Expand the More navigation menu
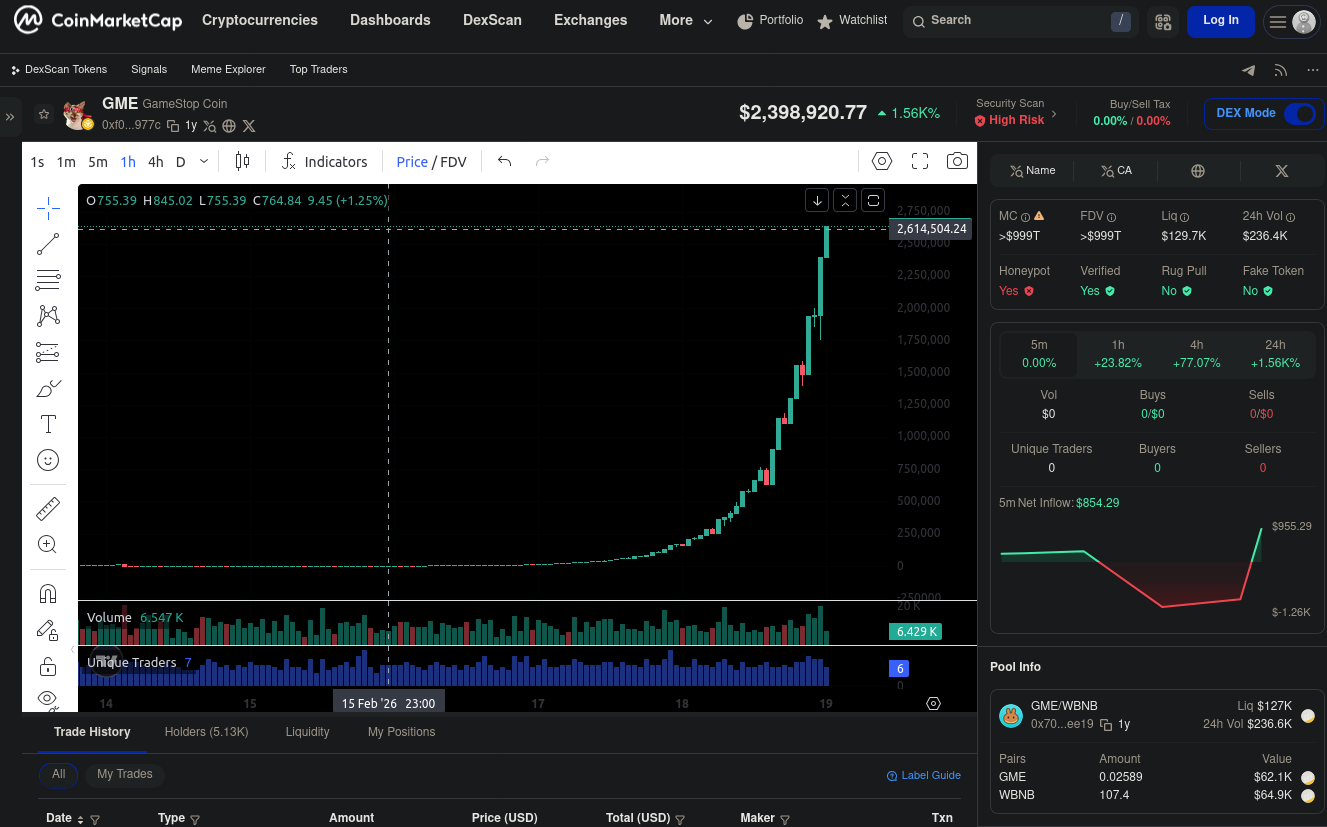The height and width of the screenshot is (827, 1327). coord(686,20)
